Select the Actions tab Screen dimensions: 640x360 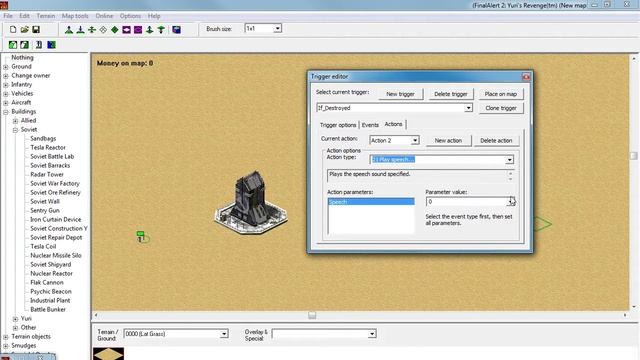tap(393, 124)
